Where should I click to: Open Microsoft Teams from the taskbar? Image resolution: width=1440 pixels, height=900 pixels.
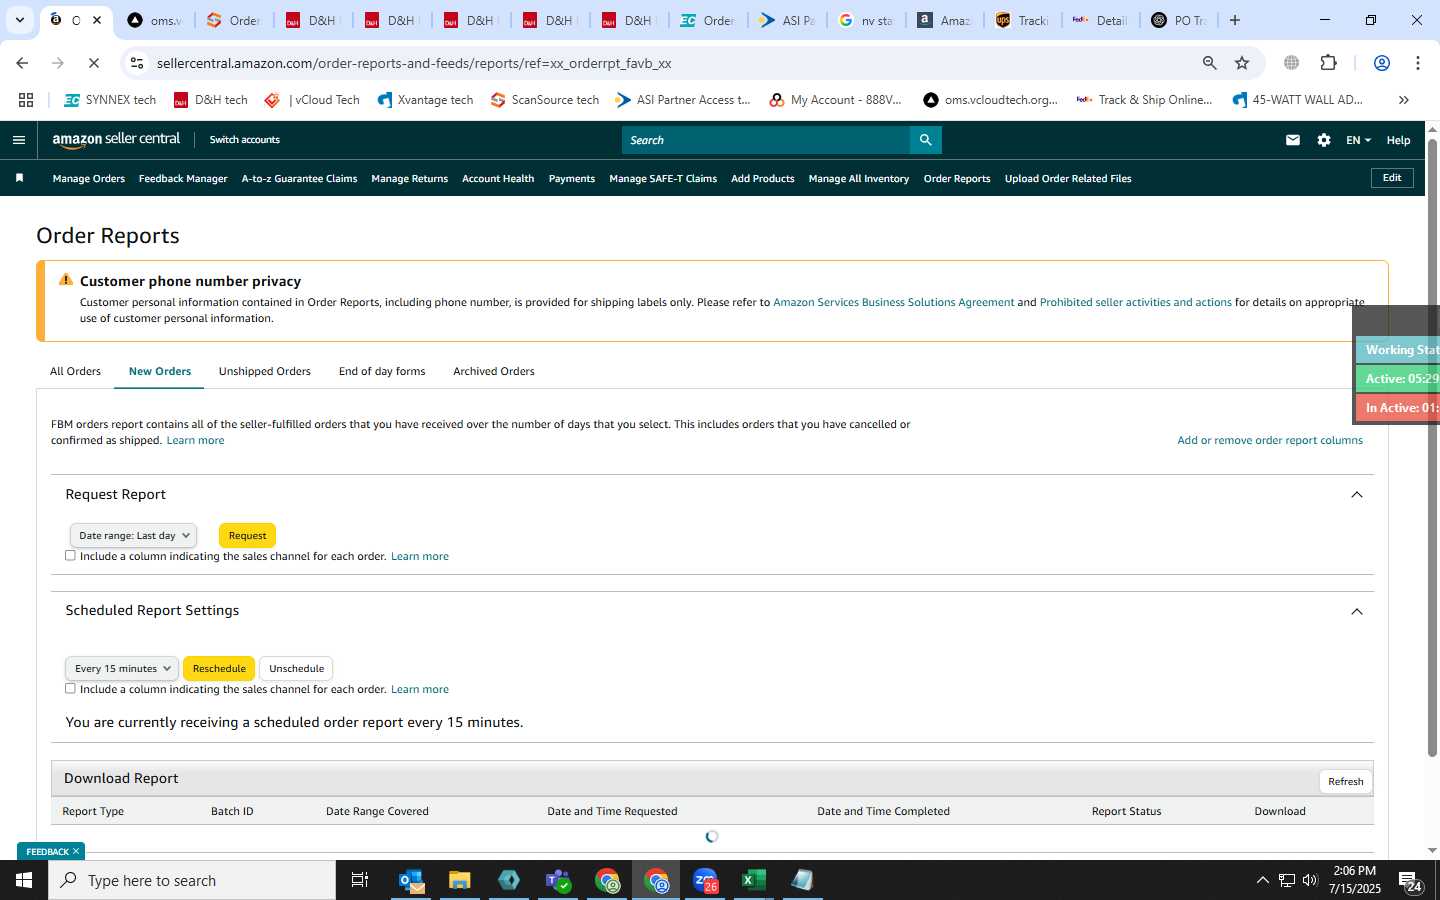[x=557, y=880]
